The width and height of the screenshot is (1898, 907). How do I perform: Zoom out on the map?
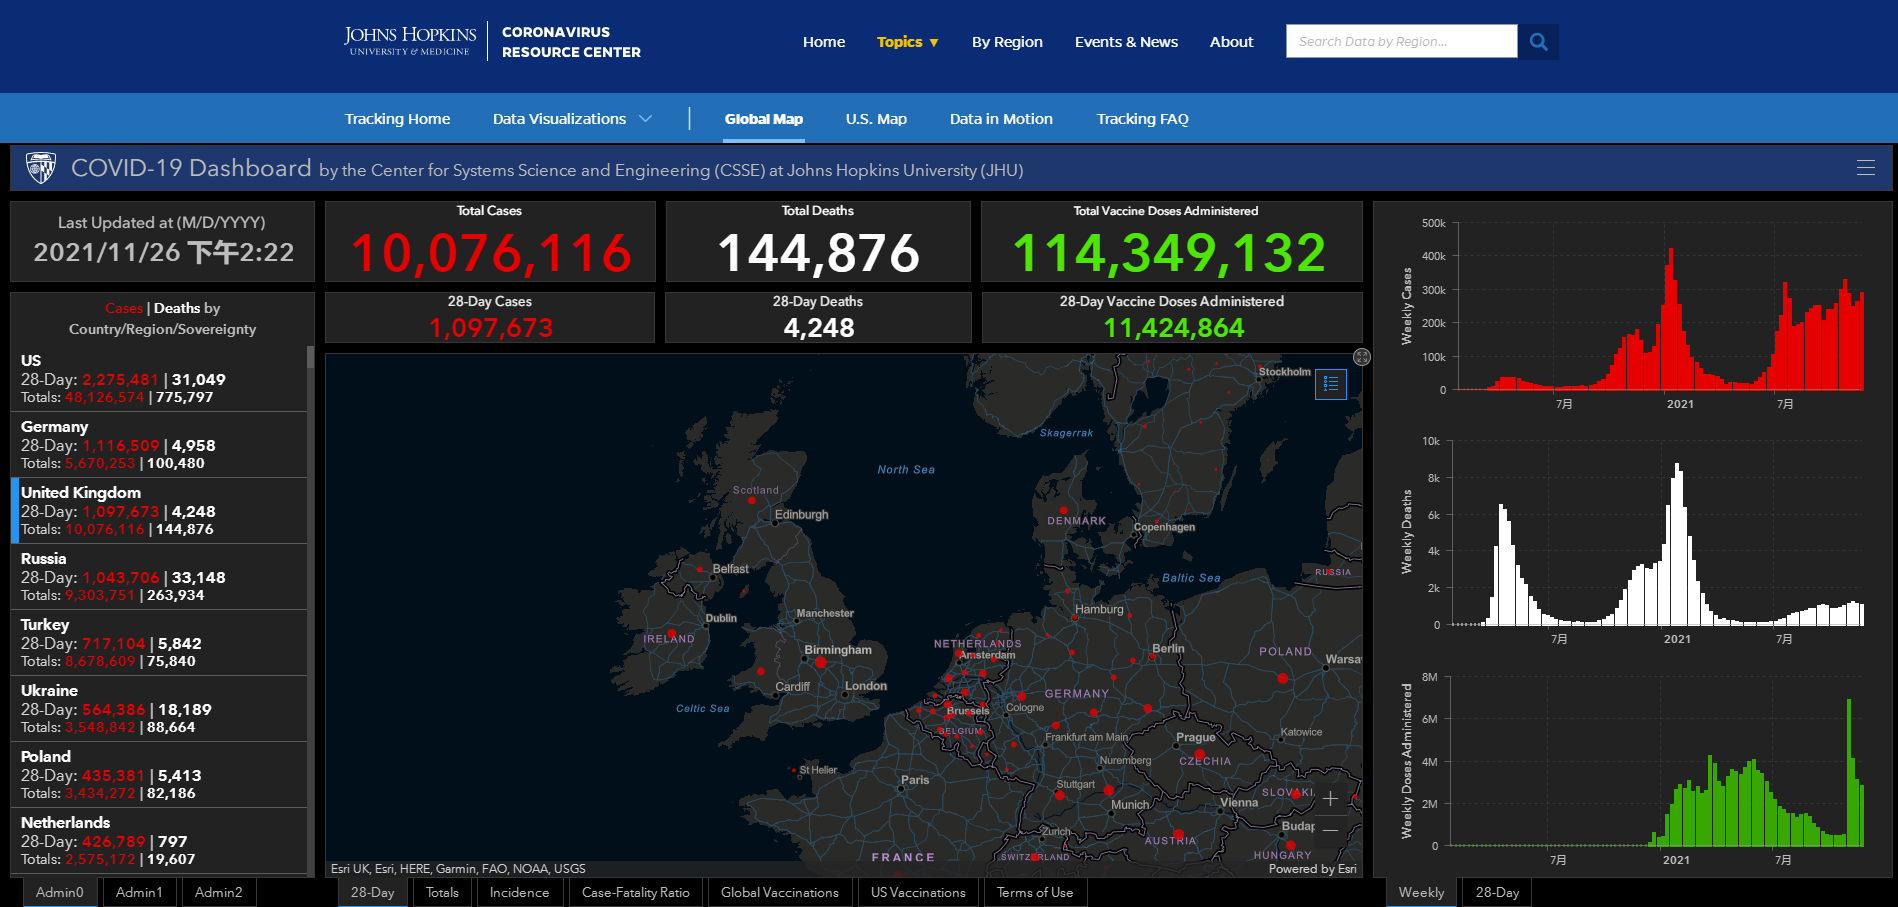[1330, 830]
